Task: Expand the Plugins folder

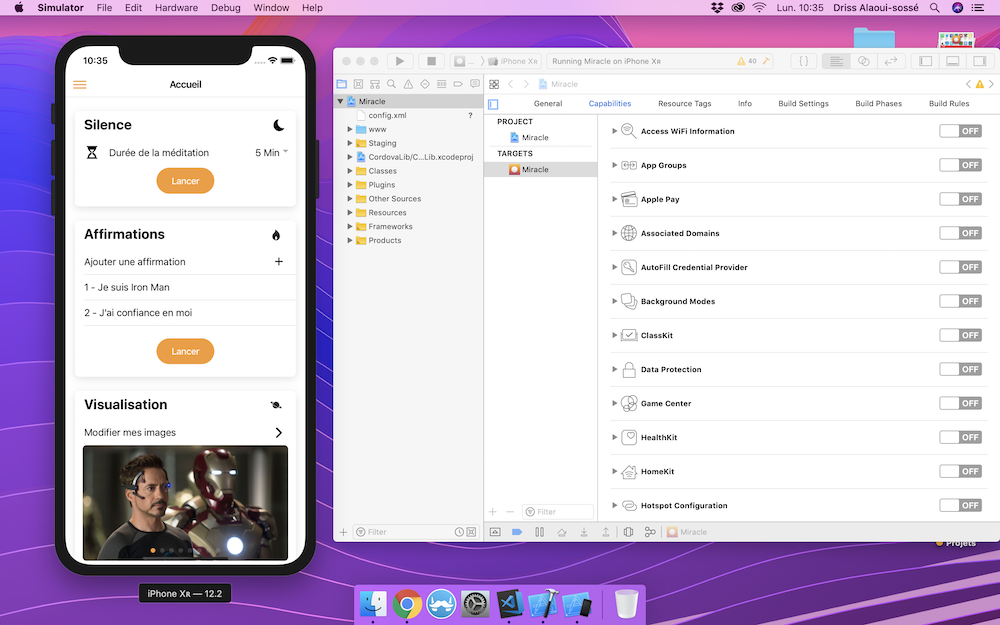Action: click(x=349, y=185)
